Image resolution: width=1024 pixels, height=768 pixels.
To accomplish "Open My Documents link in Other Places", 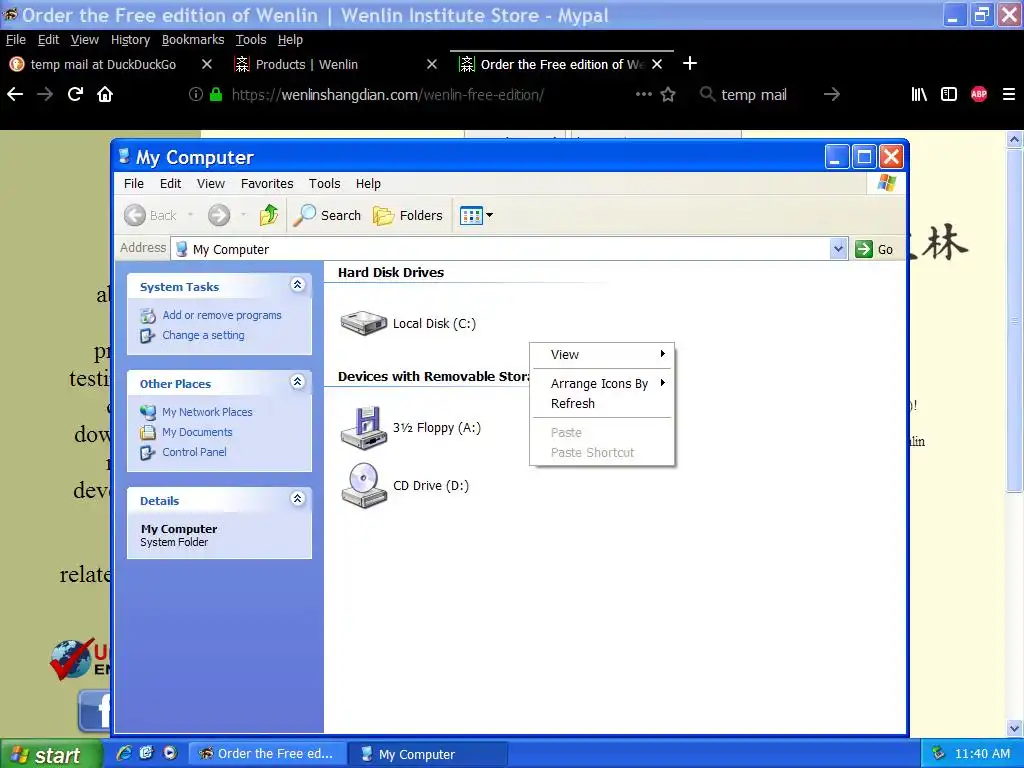I will 197,432.
